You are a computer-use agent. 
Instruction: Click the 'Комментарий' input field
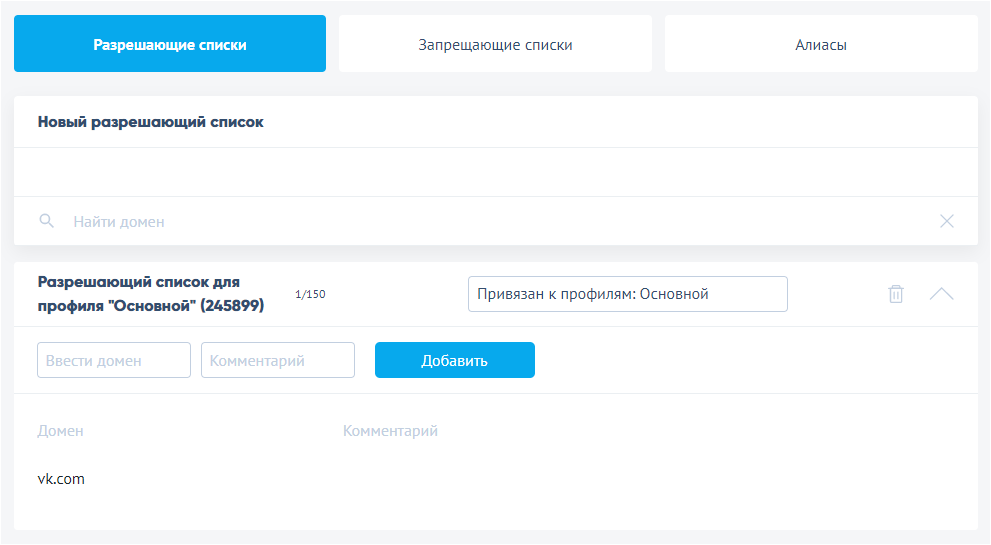[277, 360]
